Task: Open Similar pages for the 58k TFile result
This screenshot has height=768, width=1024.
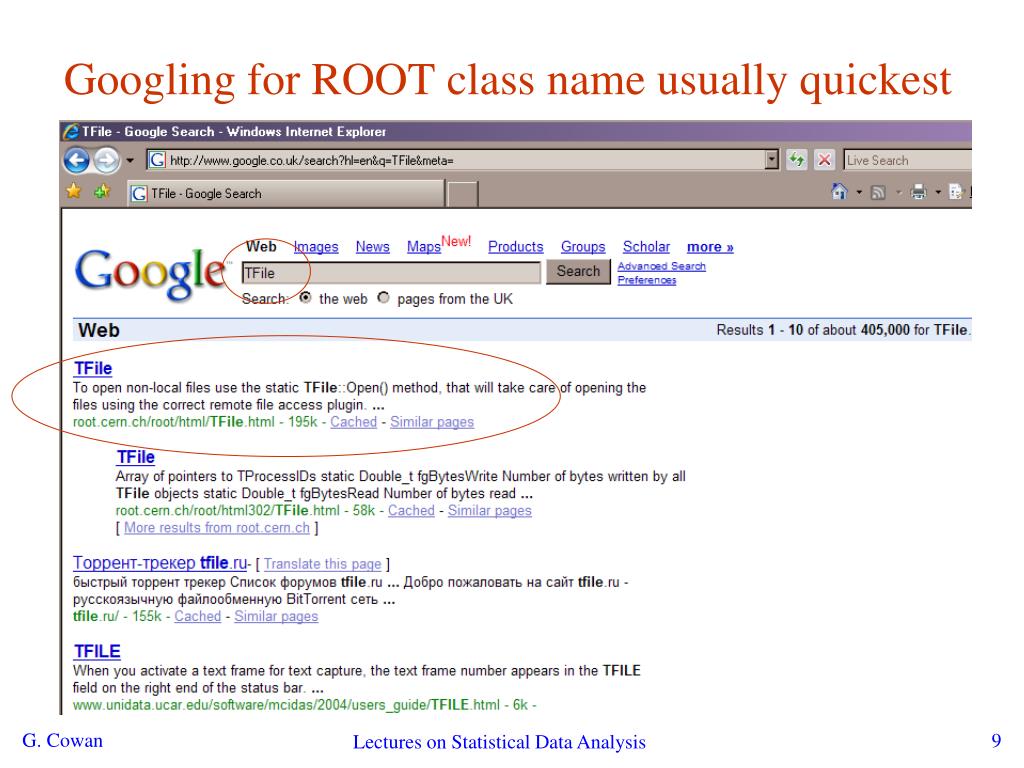Action: click(490, 511)
